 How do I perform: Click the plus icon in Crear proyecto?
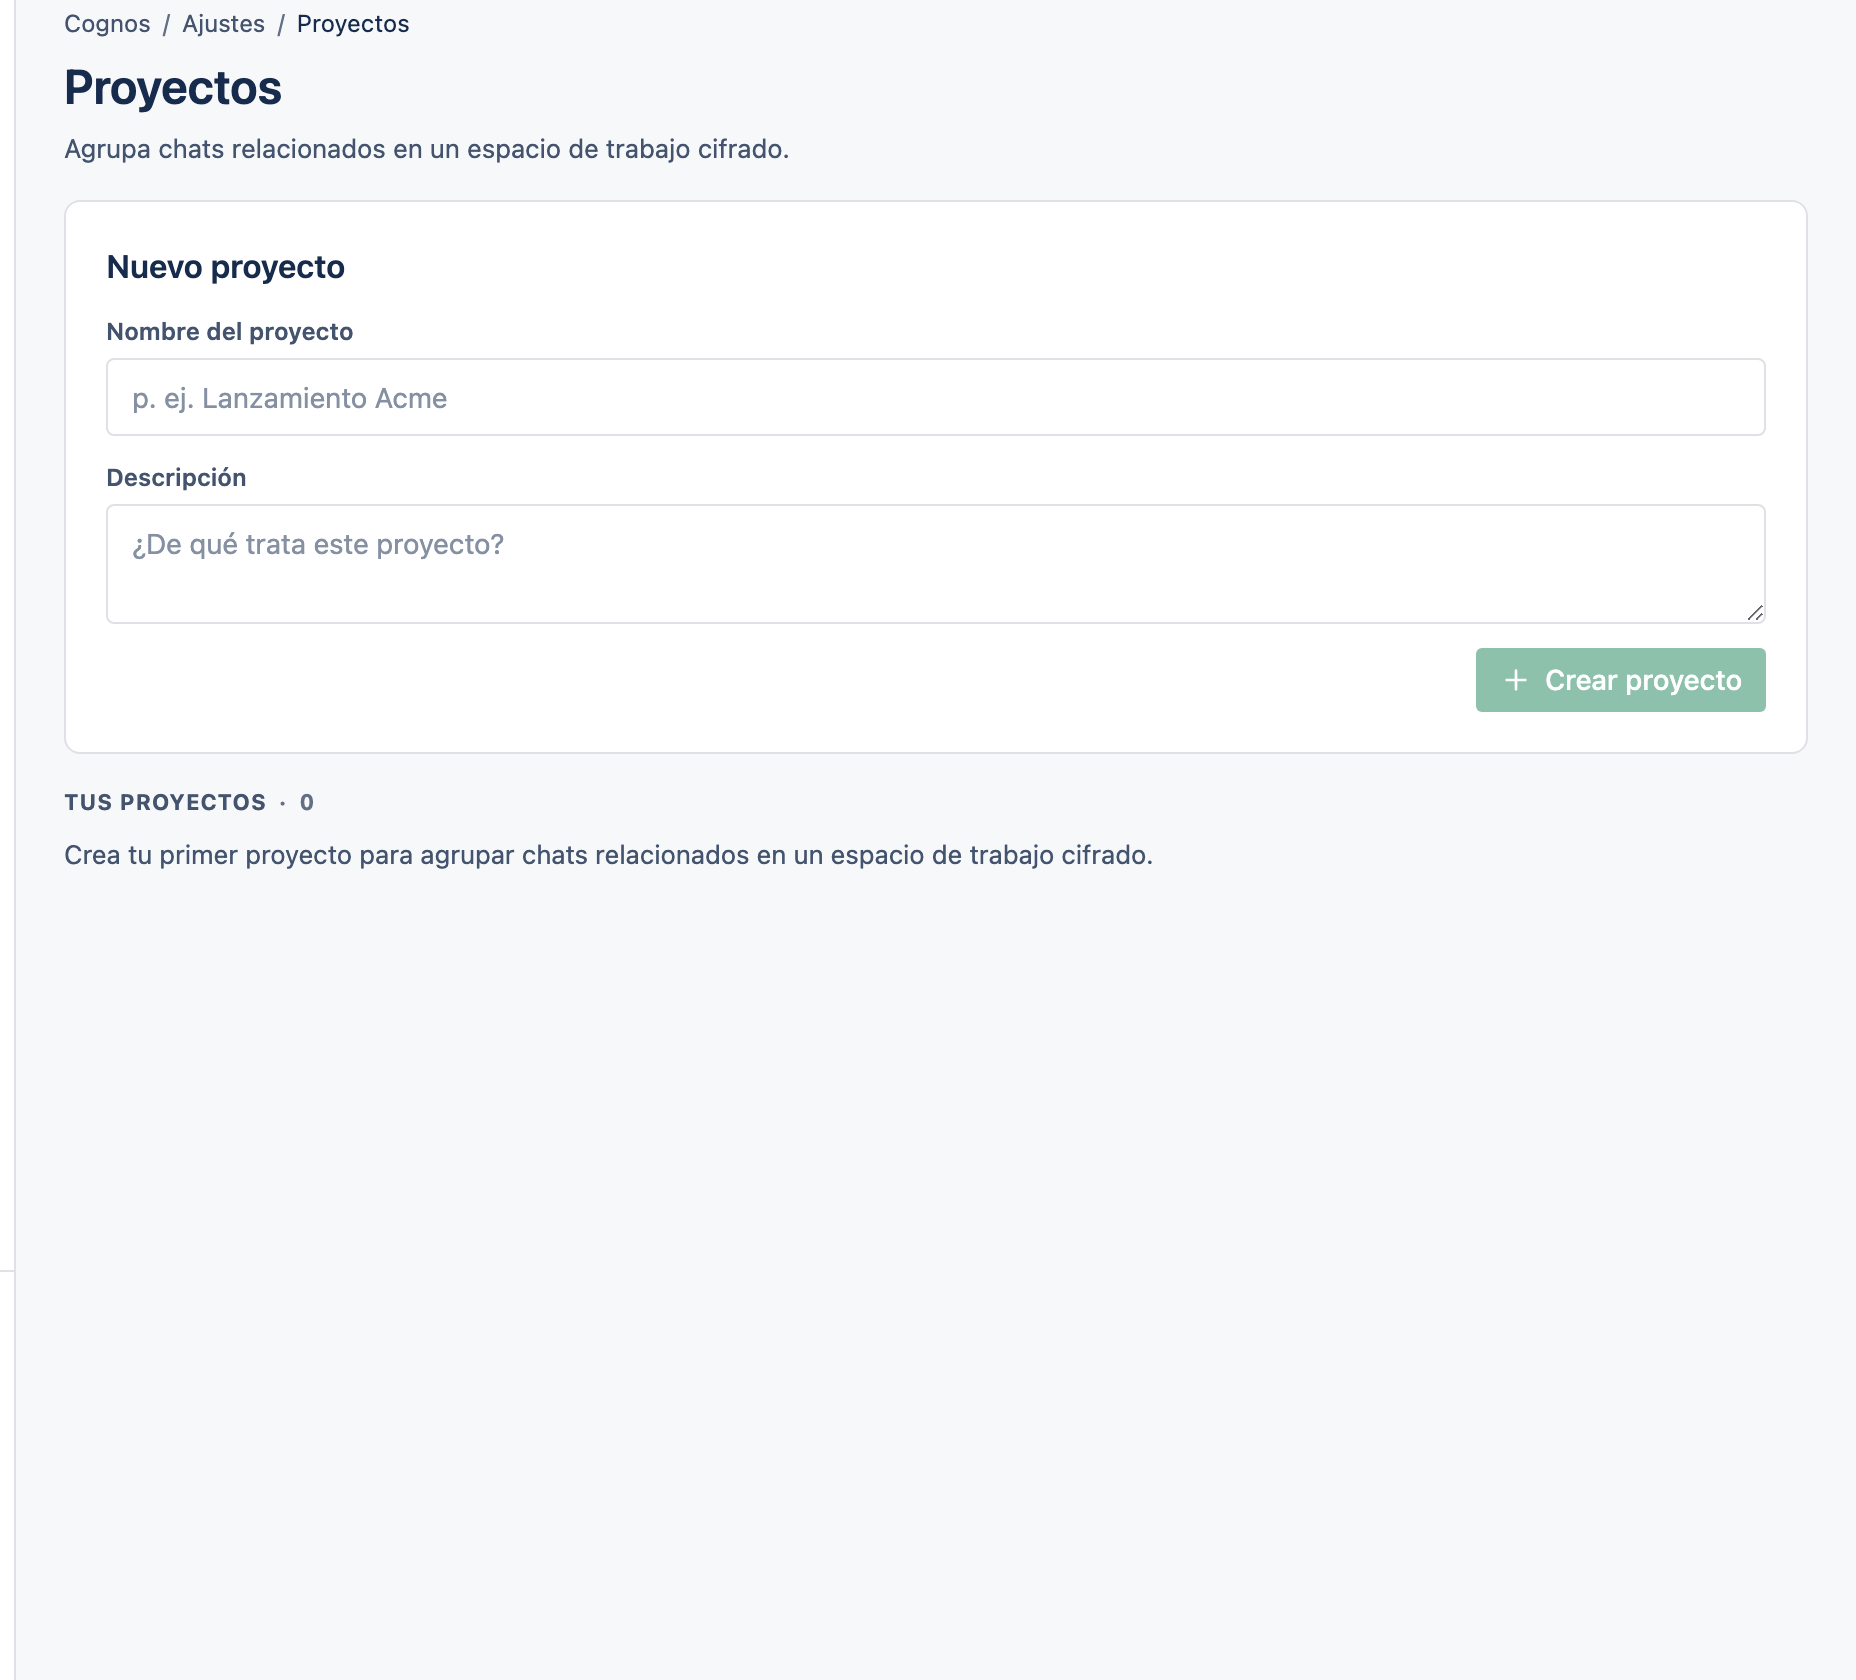(x=1515, y=680)
